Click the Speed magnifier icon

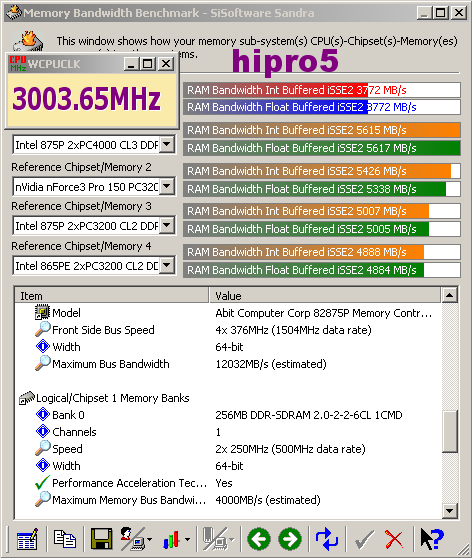(x=42, y=448)
